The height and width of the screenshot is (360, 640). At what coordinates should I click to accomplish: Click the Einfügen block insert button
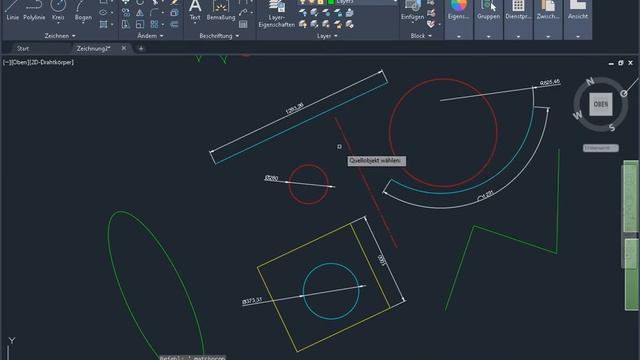point(412,10)
